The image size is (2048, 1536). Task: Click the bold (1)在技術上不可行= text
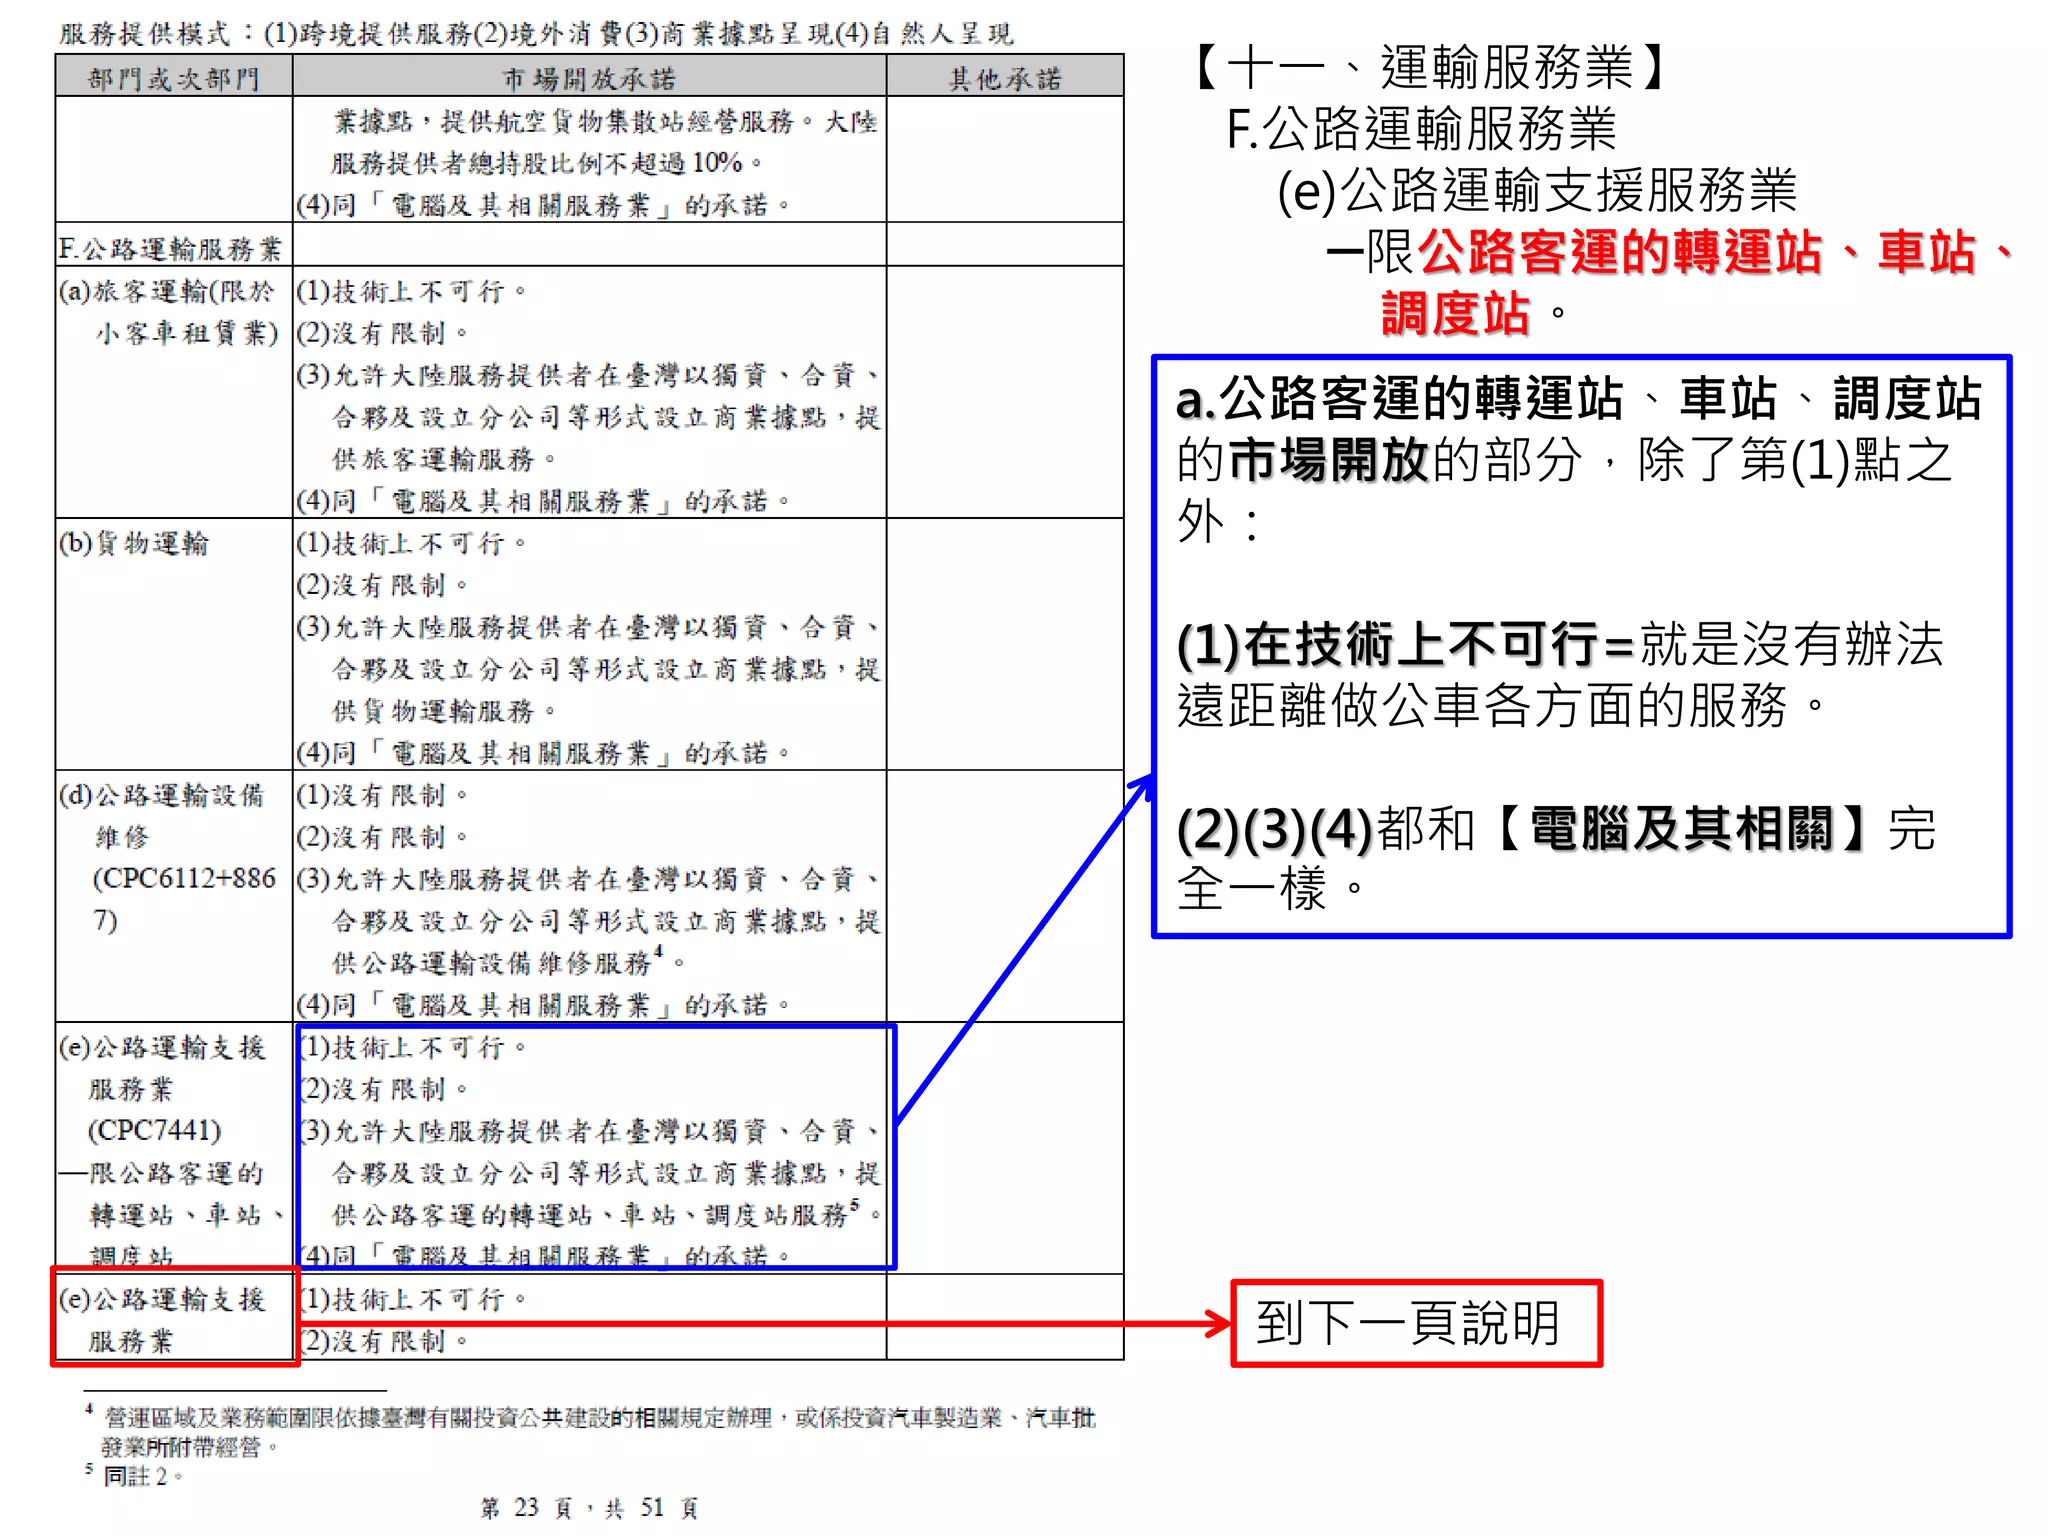tap(1407, 644)
